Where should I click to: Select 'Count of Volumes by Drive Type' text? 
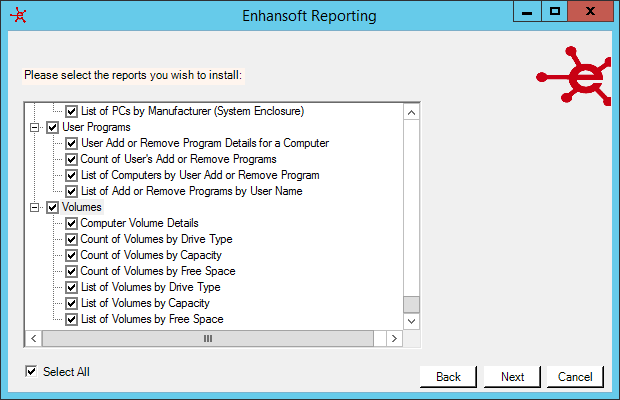157,239
